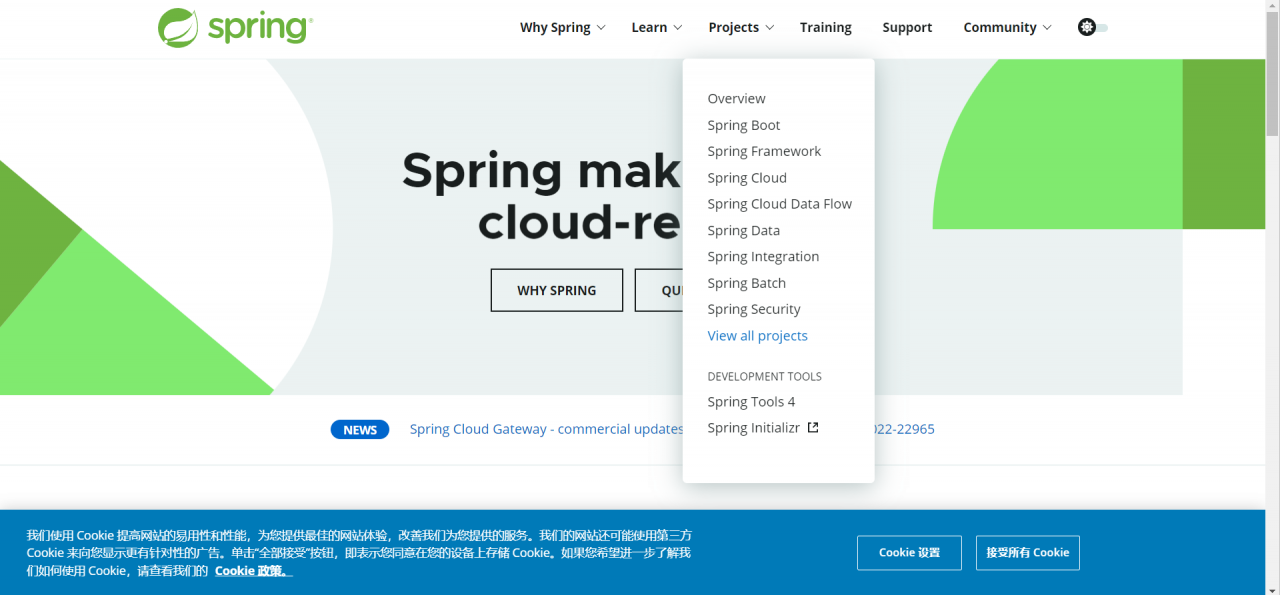
Task: Open the Support nav item
Action: tap(907, 27)
